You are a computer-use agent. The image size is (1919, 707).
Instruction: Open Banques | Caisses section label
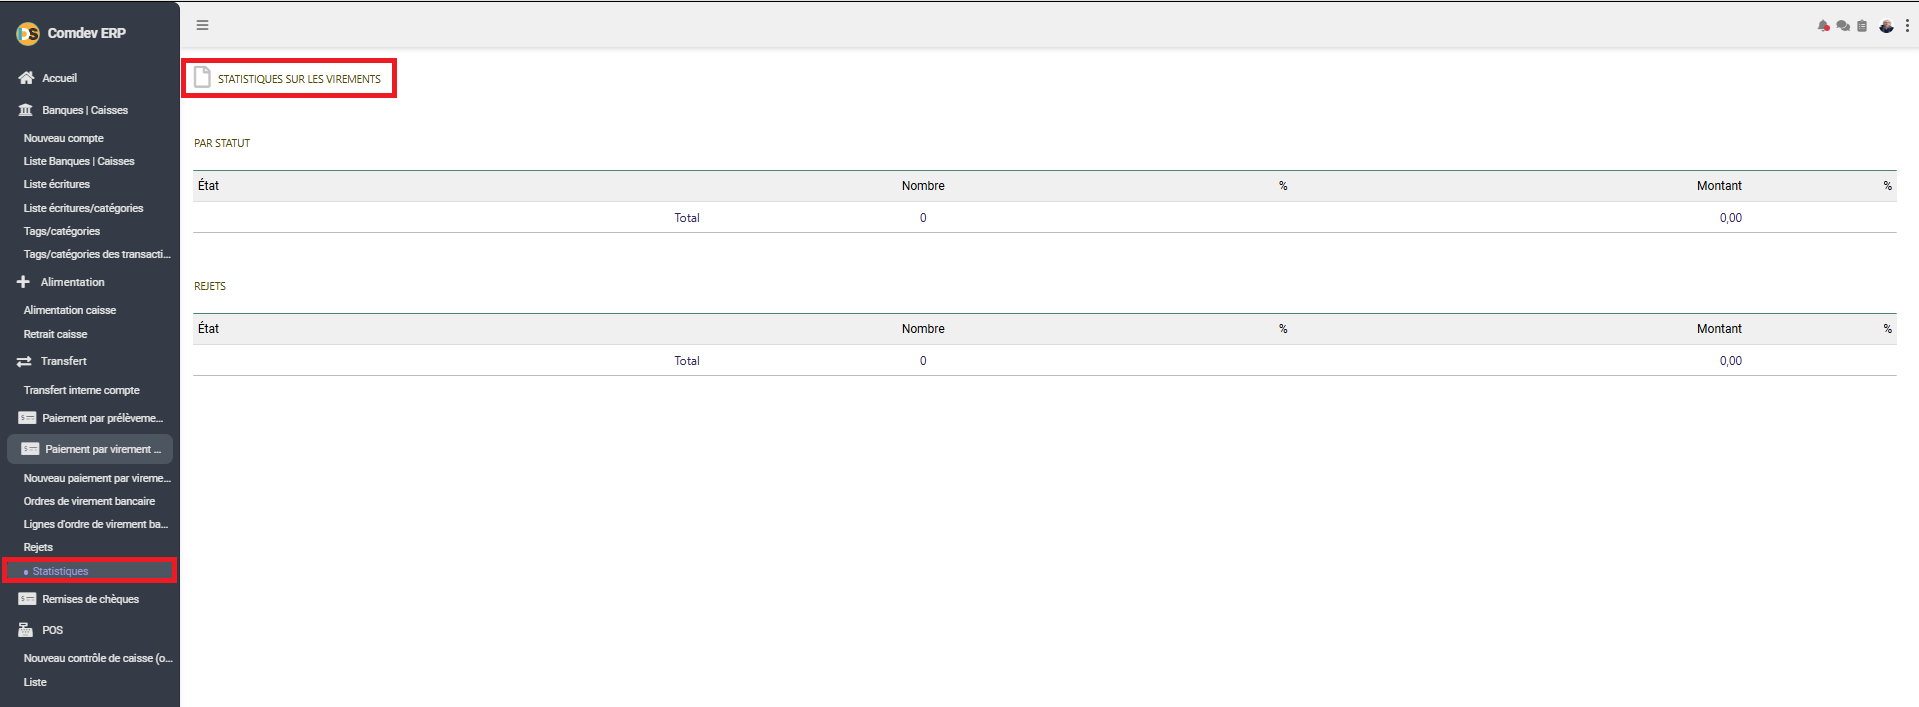coord(85,110)
